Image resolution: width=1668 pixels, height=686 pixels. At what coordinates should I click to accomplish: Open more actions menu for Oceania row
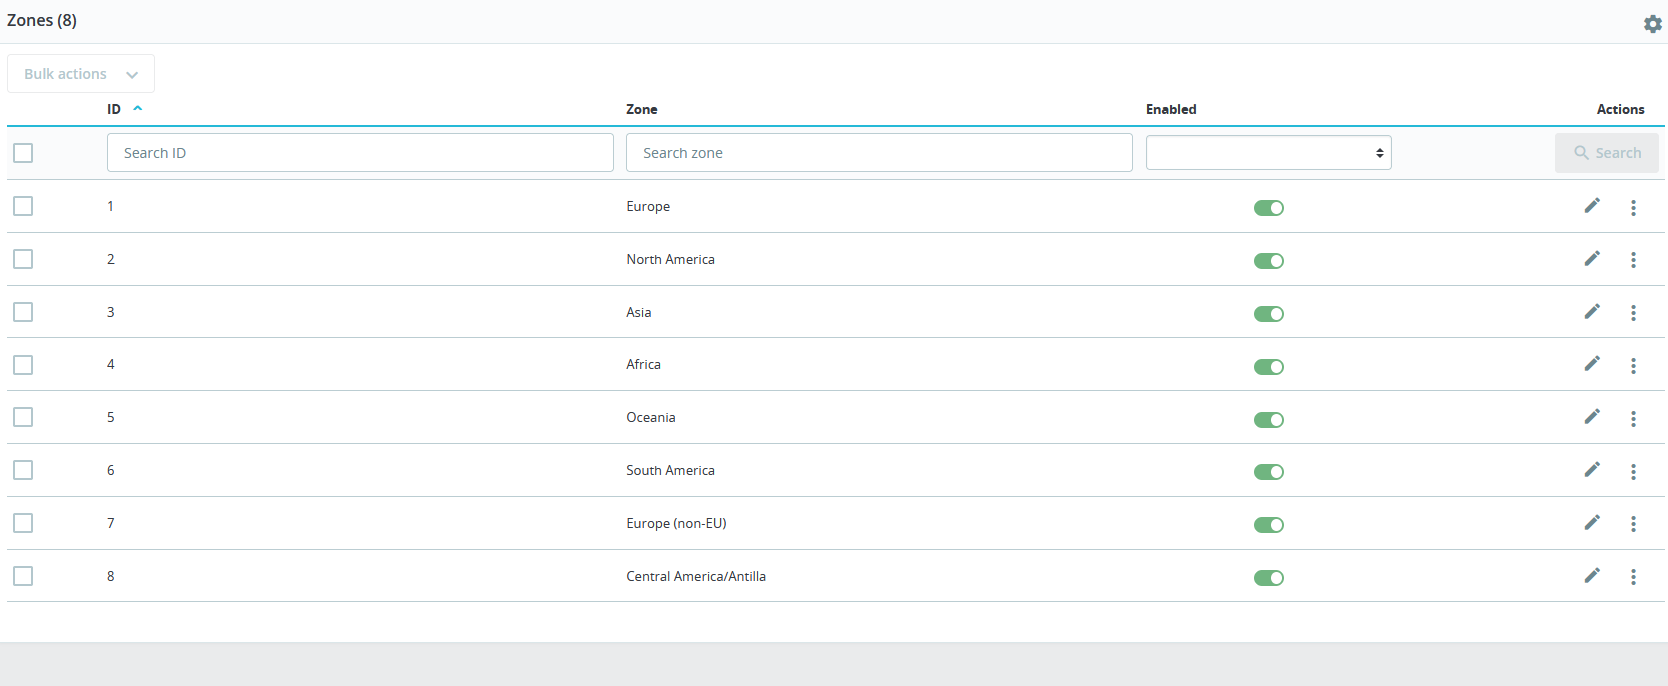pyautogui.click(x=1633, y=419)
